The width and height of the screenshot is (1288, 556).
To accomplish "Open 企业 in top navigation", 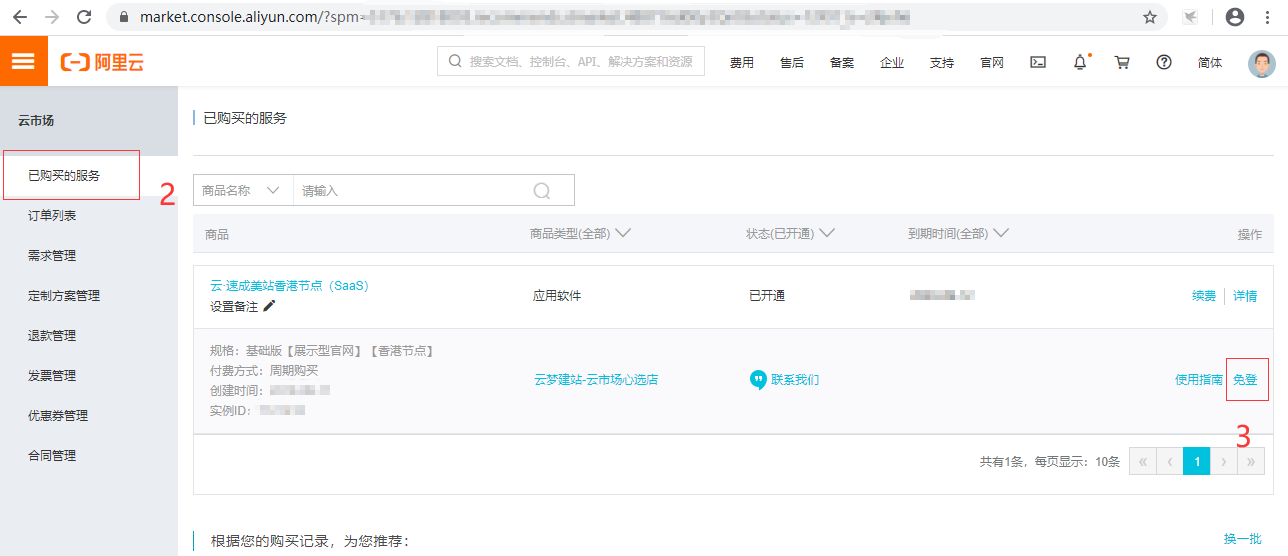I will (892, 62).
